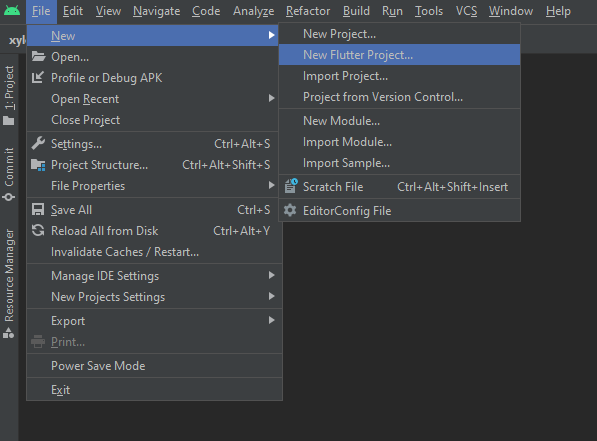Click the Project Structure icon
This screenshot has width=597, height=441.
(x=38, y=165)
